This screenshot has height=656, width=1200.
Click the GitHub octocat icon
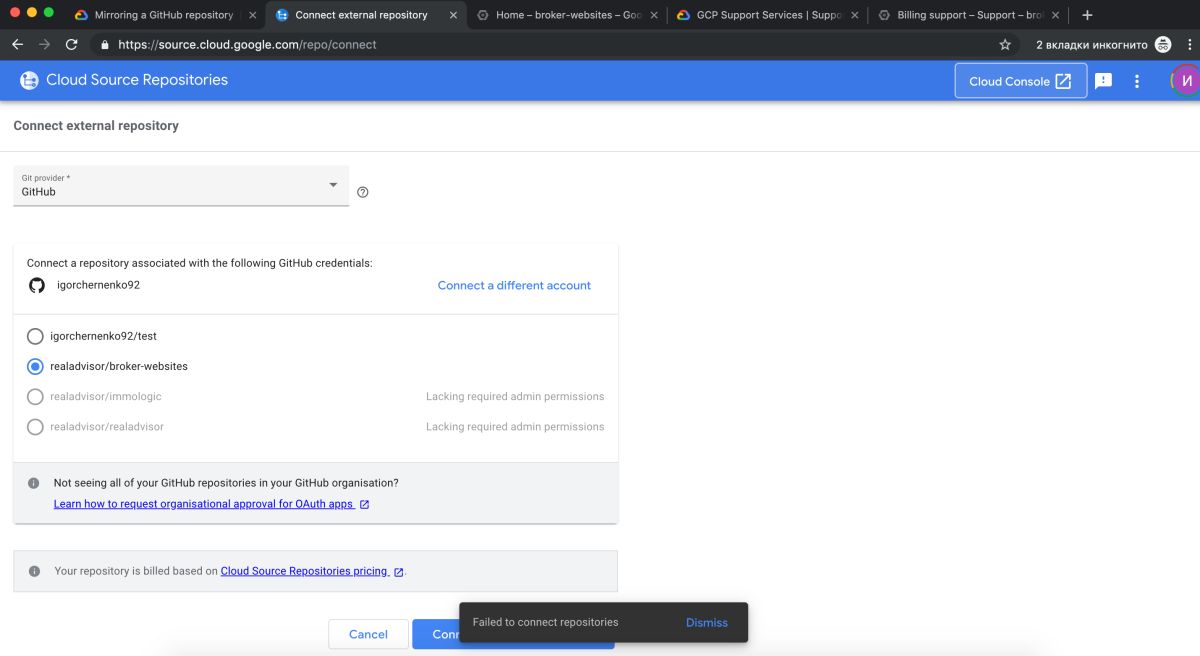pos(37,285)
